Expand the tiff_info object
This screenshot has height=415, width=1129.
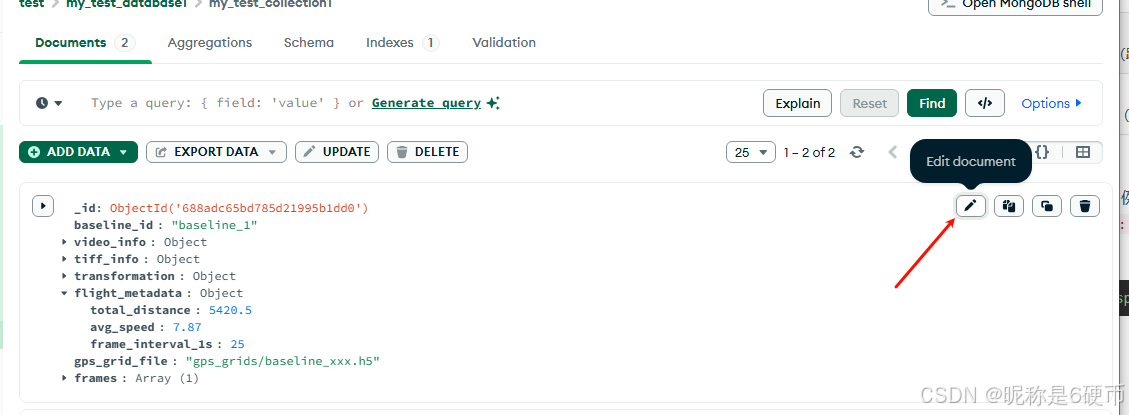click(x=66, y=259)
